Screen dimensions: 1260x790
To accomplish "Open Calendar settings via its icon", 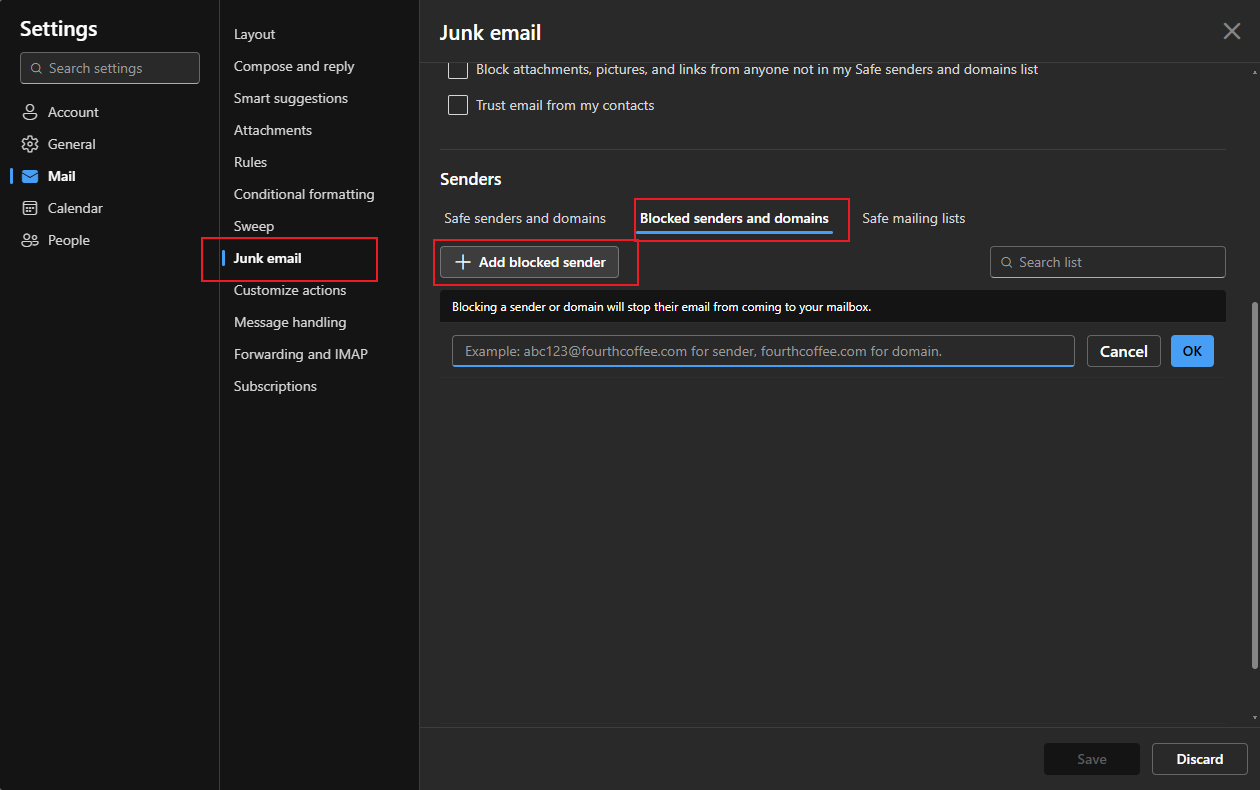I will 28,207.
